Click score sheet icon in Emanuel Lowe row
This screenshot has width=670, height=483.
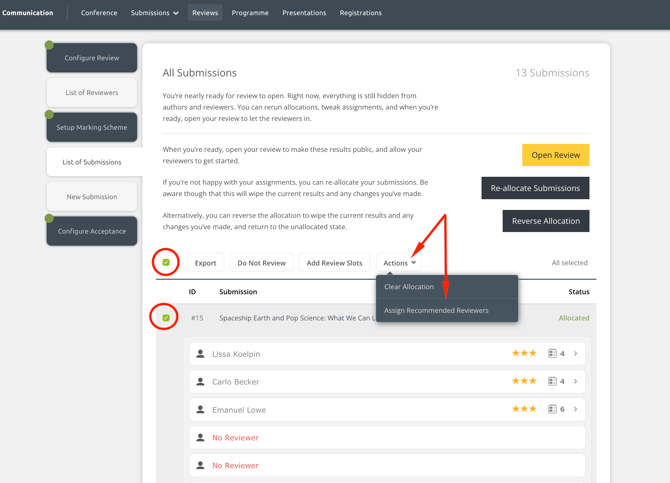[552, 410]
